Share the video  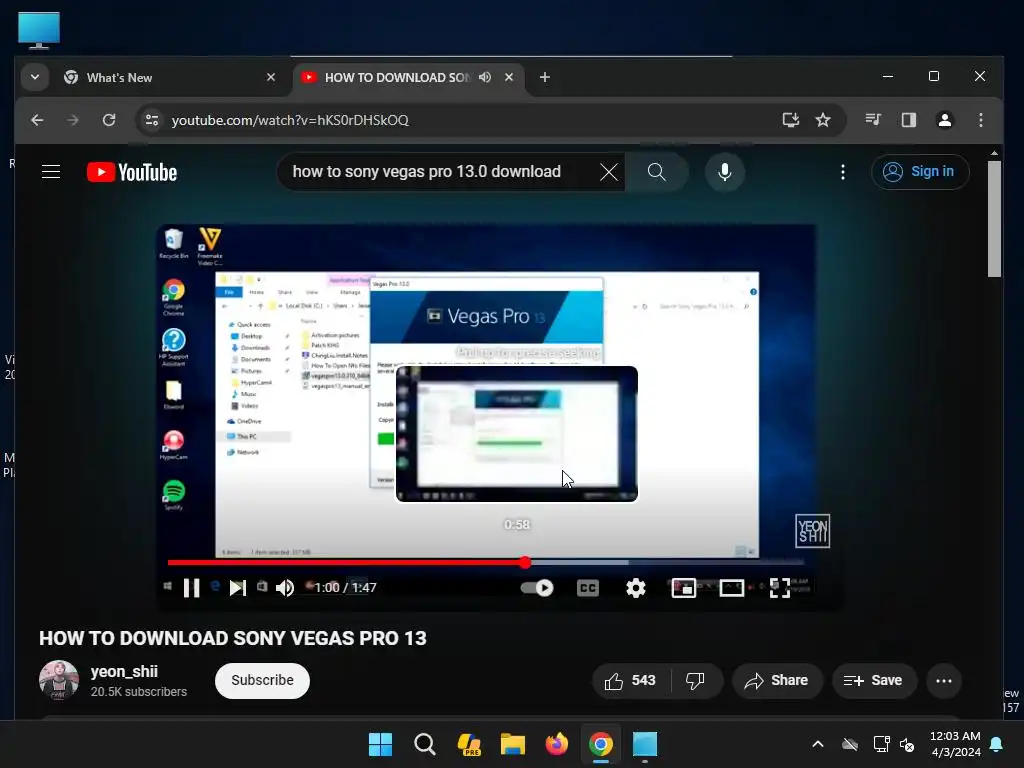(776, 680)
